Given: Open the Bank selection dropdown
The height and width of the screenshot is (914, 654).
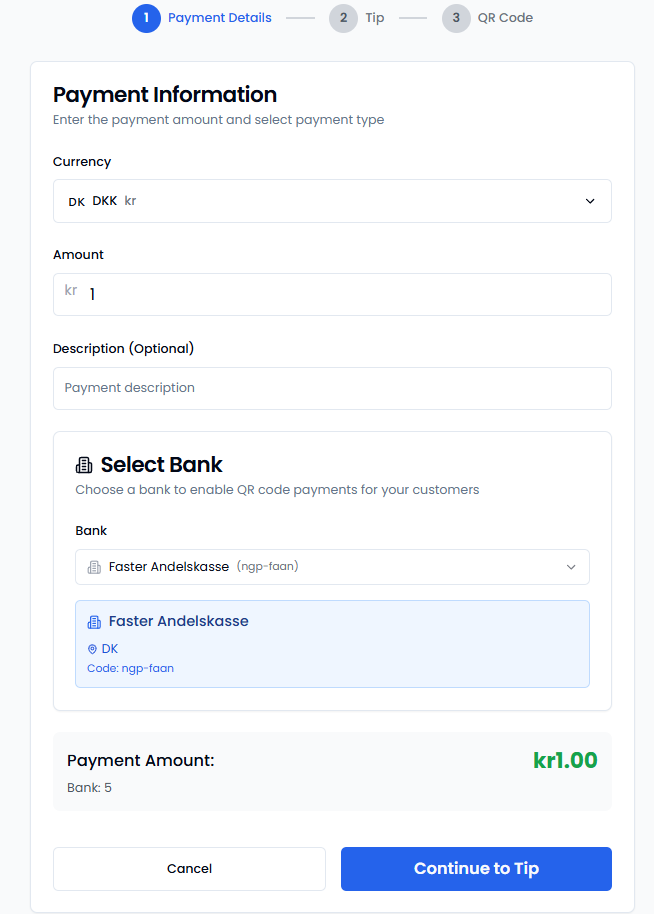Looking at the screenshot, I should tap(332, 567).
